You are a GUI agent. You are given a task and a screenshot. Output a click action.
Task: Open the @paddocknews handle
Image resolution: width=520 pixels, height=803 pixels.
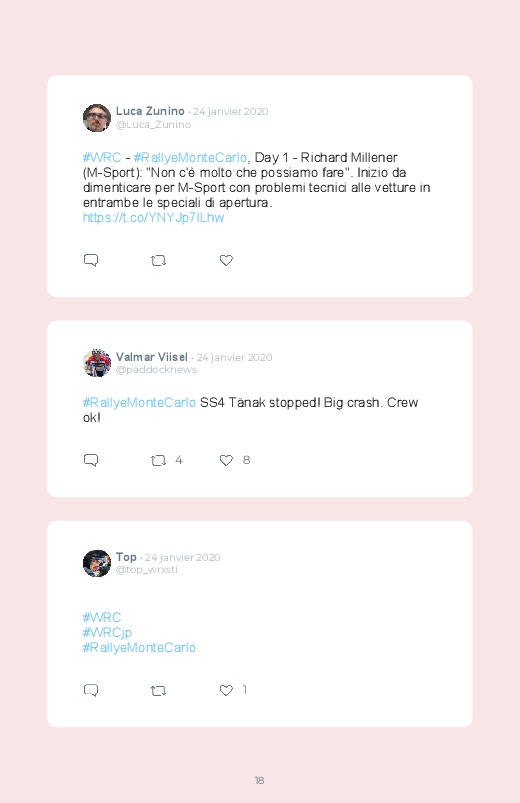click(156, 370)
